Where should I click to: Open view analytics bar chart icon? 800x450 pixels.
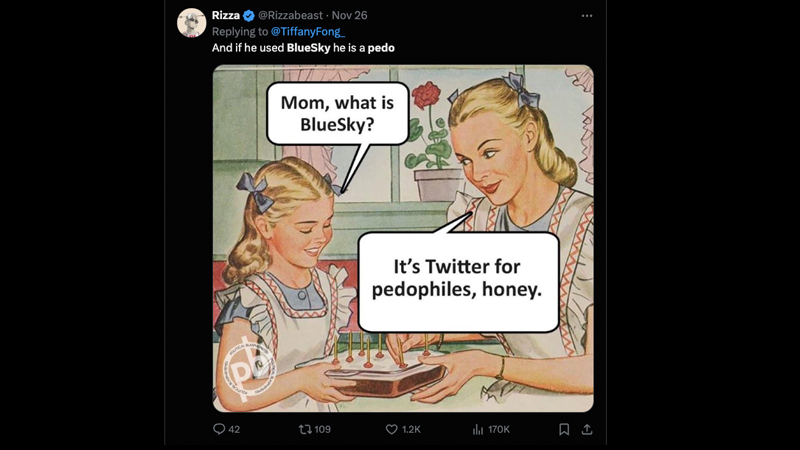coord(478,430)
